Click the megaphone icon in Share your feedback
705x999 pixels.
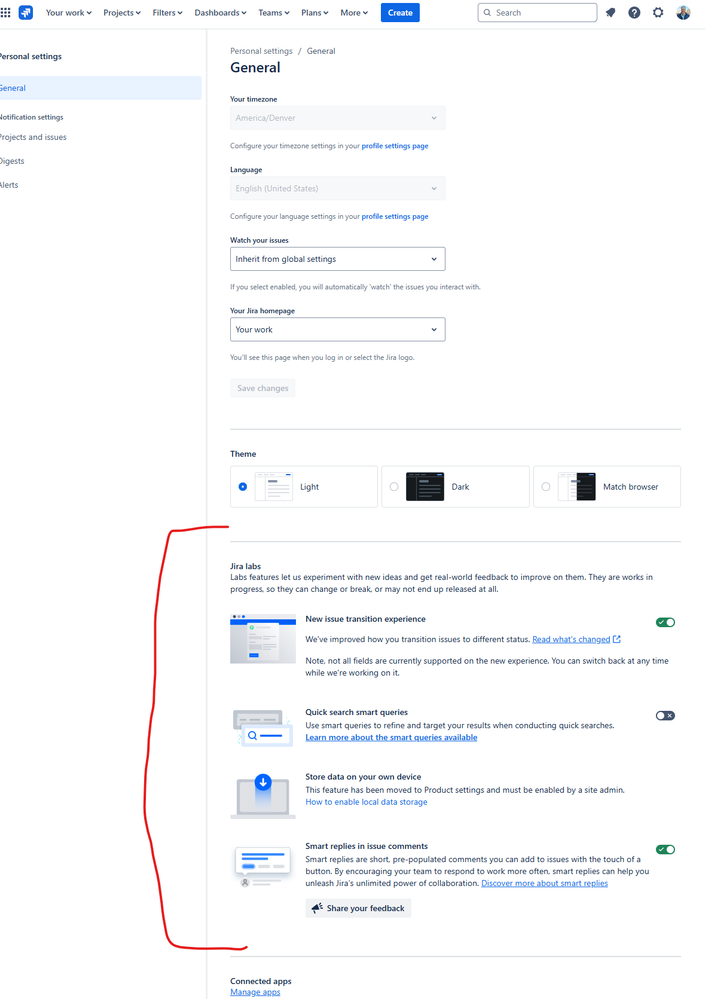tap(317, 908)
